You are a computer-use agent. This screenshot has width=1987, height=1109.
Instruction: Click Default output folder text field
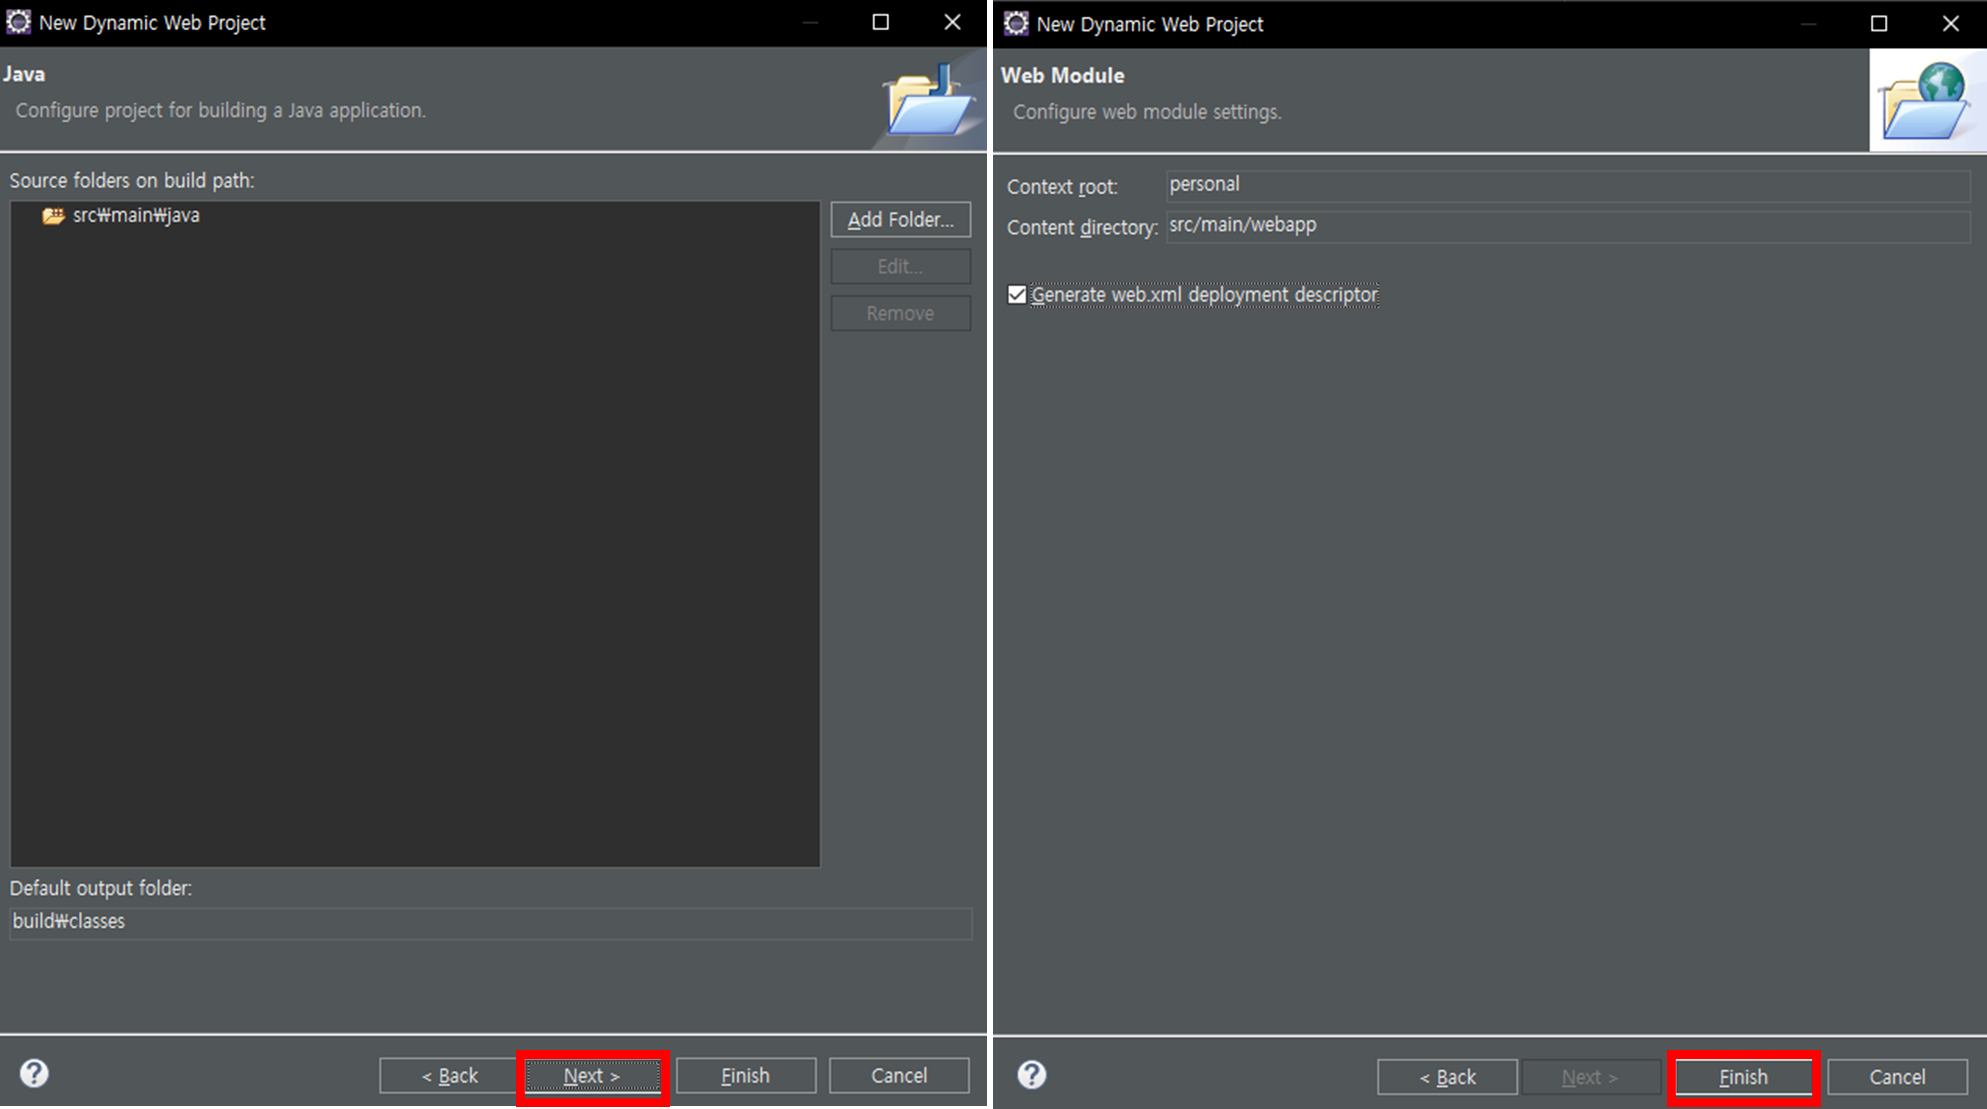tap(490, 922)
